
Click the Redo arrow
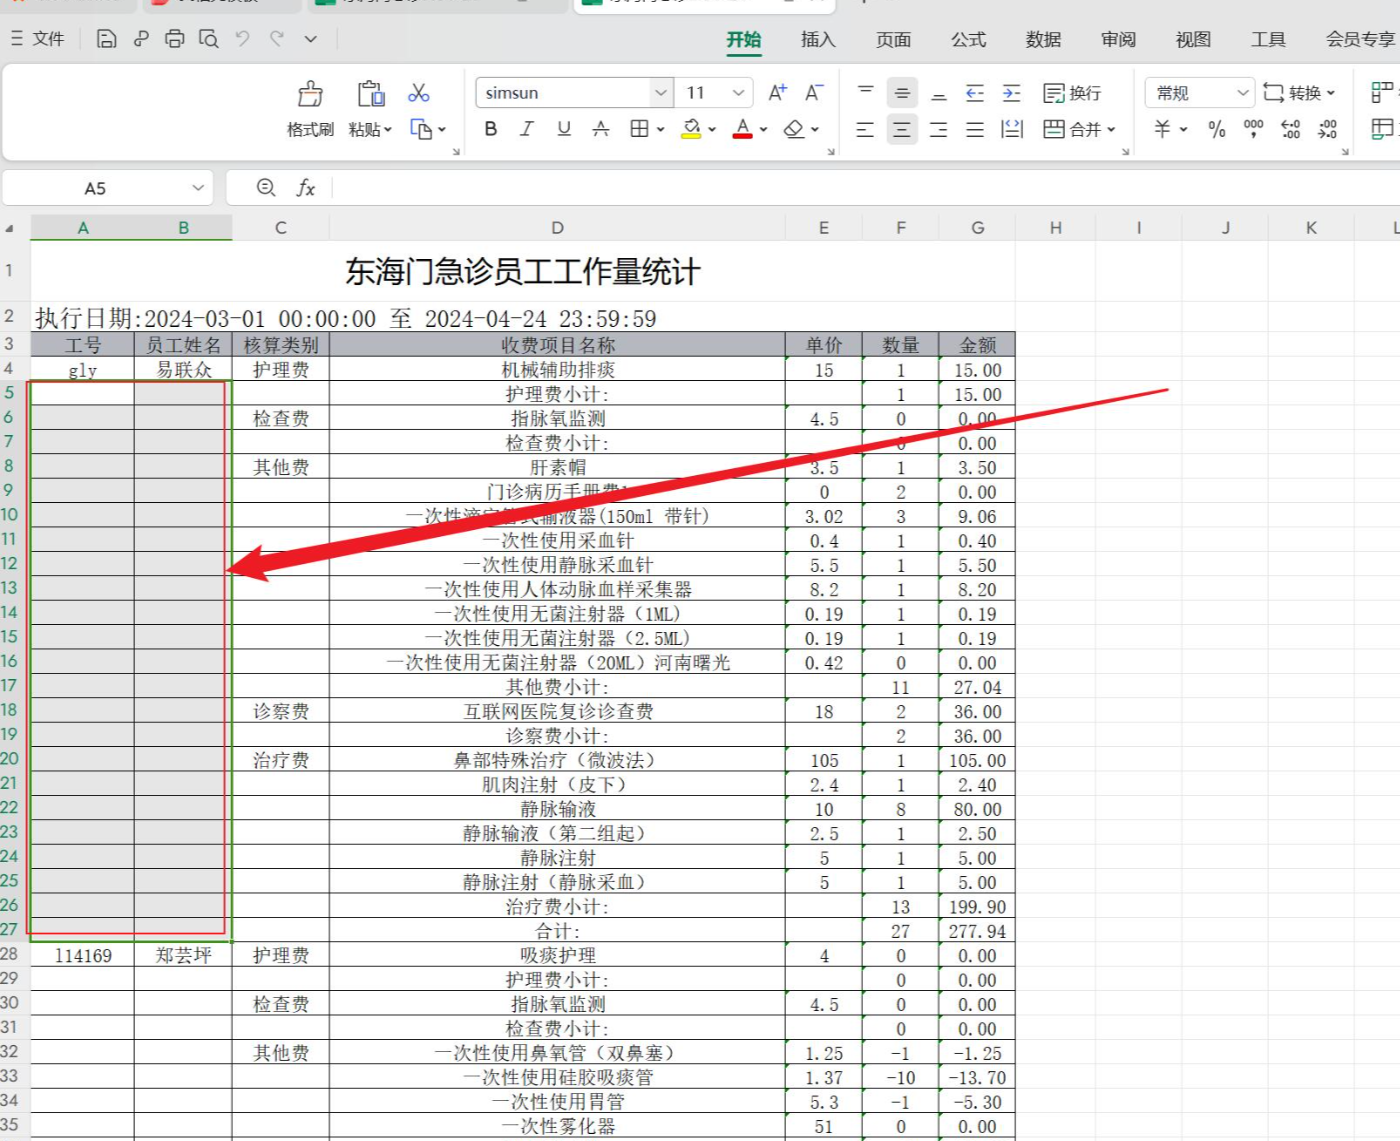pos(277,39)
